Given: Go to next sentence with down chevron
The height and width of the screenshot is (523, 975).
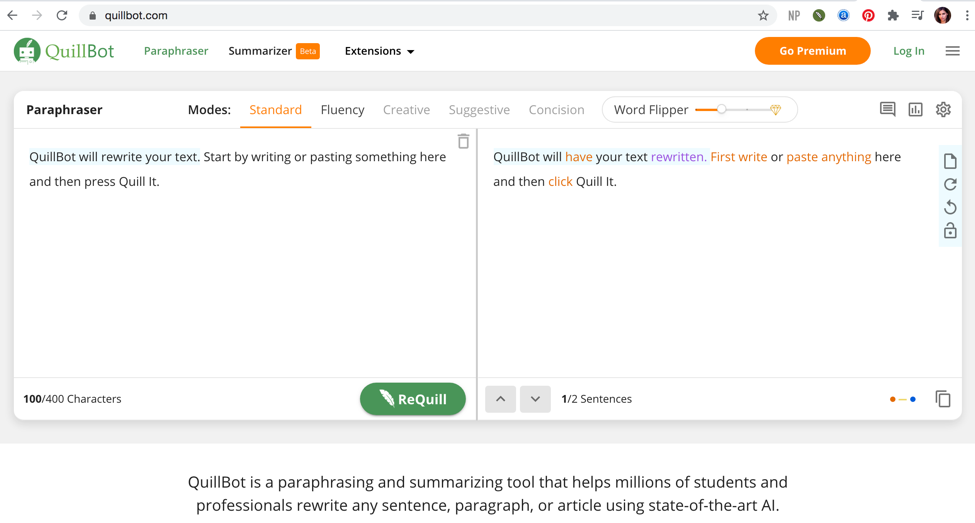Looking at the screenshot, I should click(x=535, y=399).
